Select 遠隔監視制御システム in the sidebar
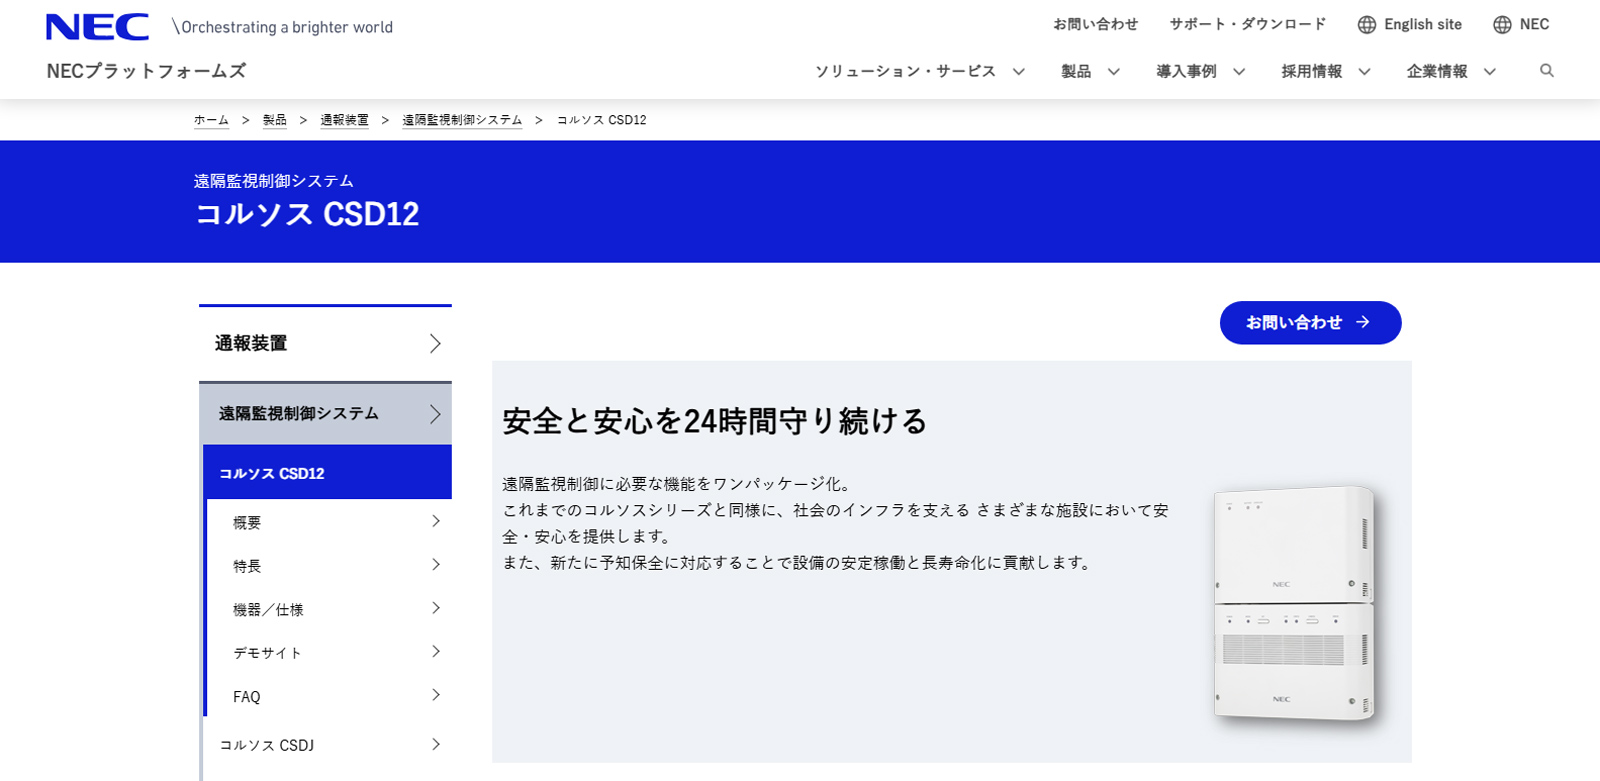Screen dimensions: 1600x781 point(325,414)
